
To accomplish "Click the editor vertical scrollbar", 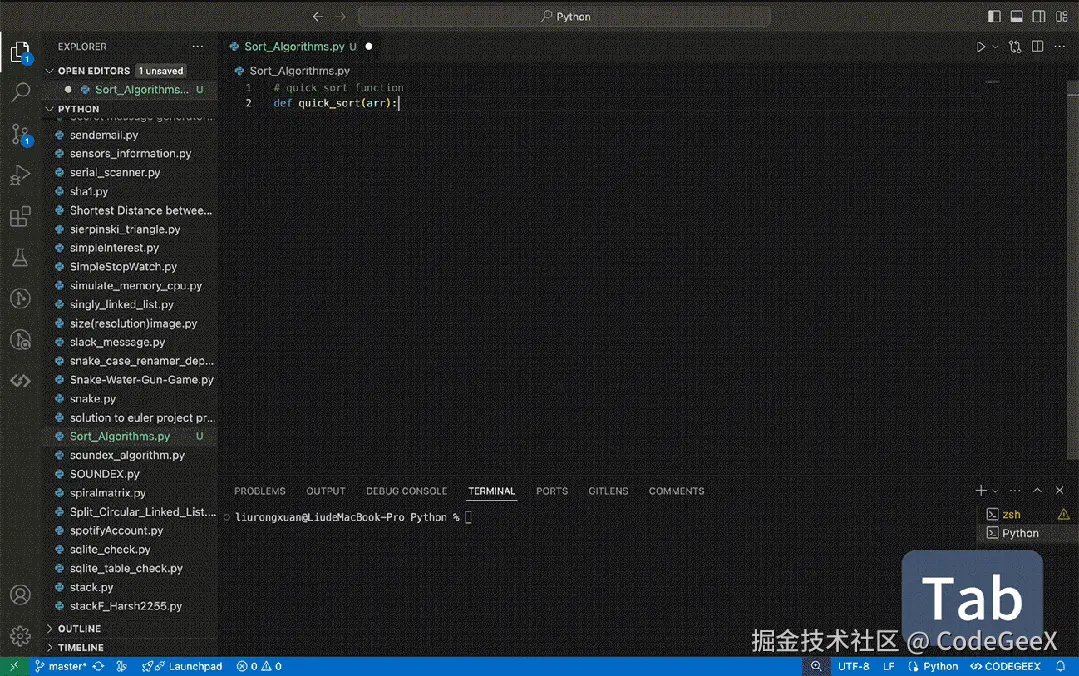I will coord(1073,268).
